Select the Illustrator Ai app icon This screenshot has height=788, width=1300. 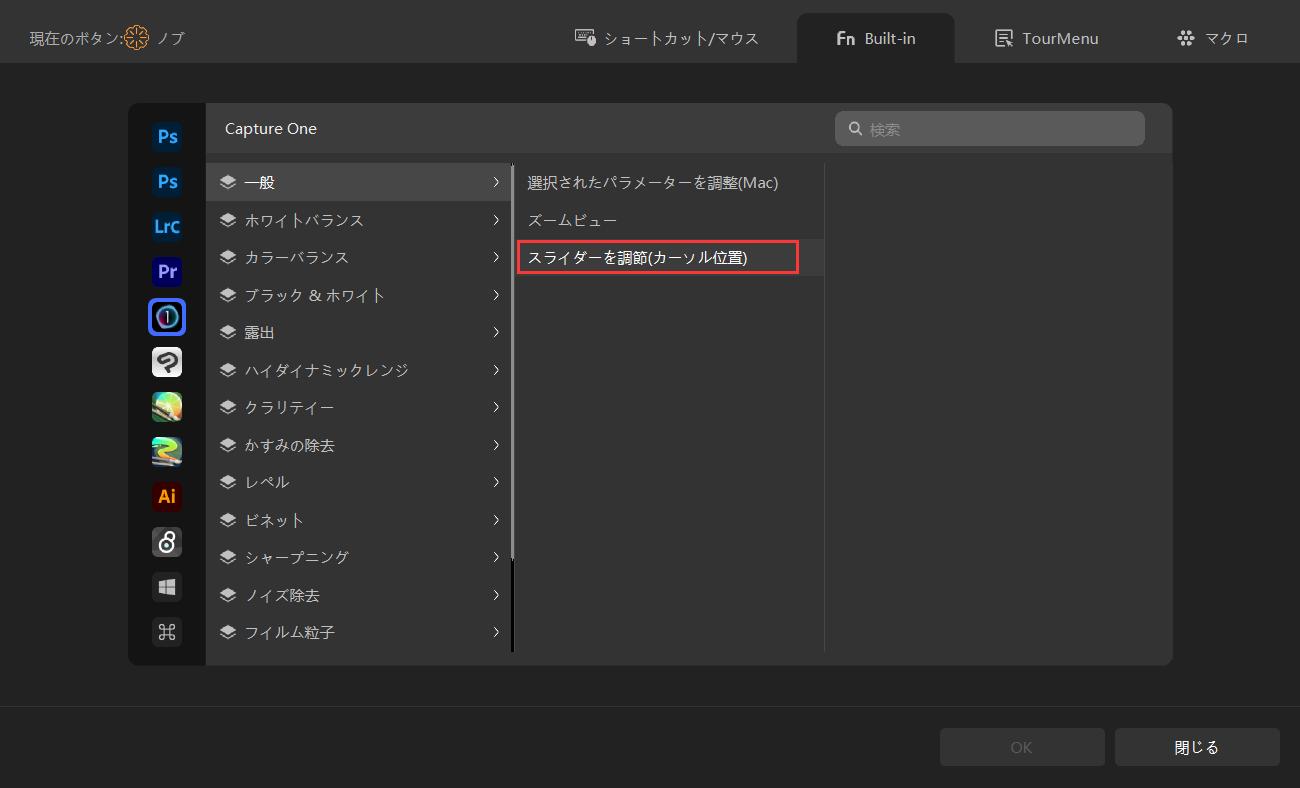click(x=167, y=497)
